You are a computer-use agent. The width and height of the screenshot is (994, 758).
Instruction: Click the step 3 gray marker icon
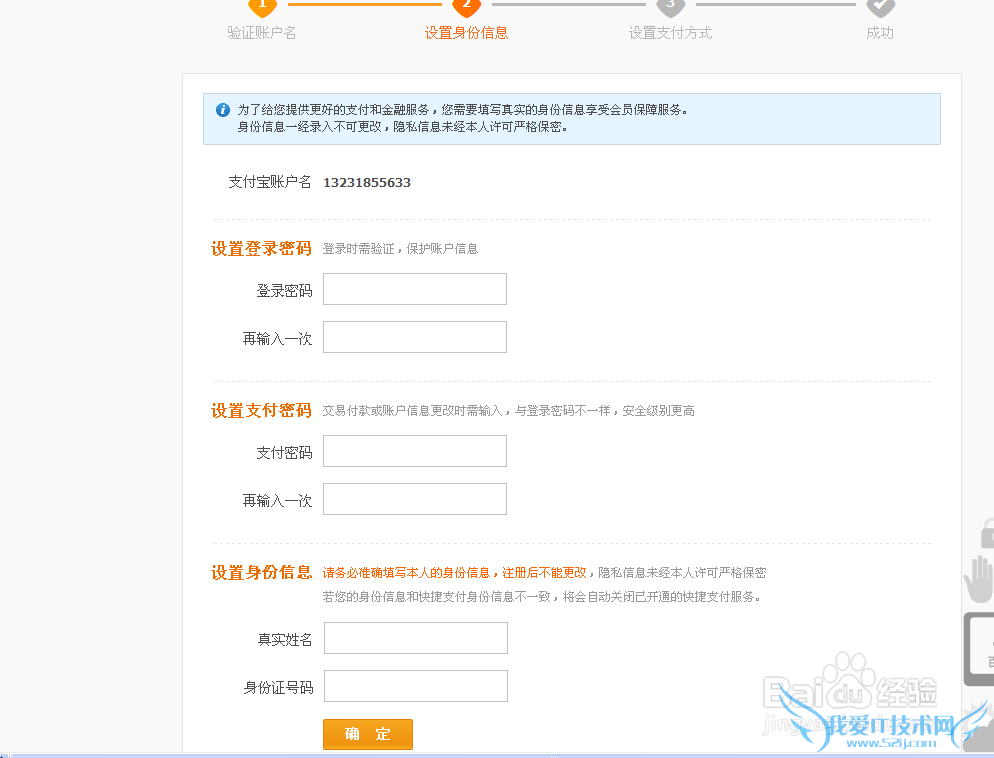point(670,6)
